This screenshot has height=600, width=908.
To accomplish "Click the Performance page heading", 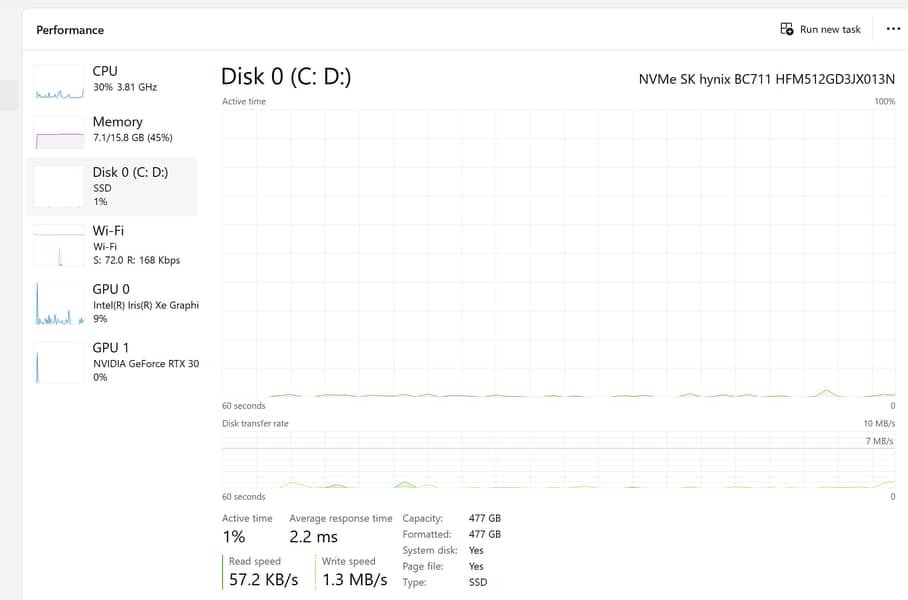I will tap(70, 30).
